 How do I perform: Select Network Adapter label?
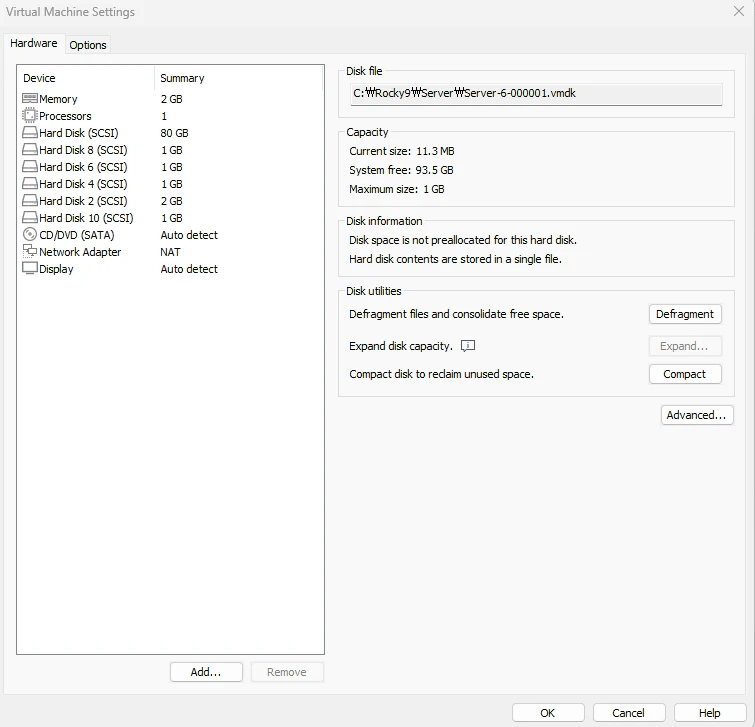click(x=80, y=252)
